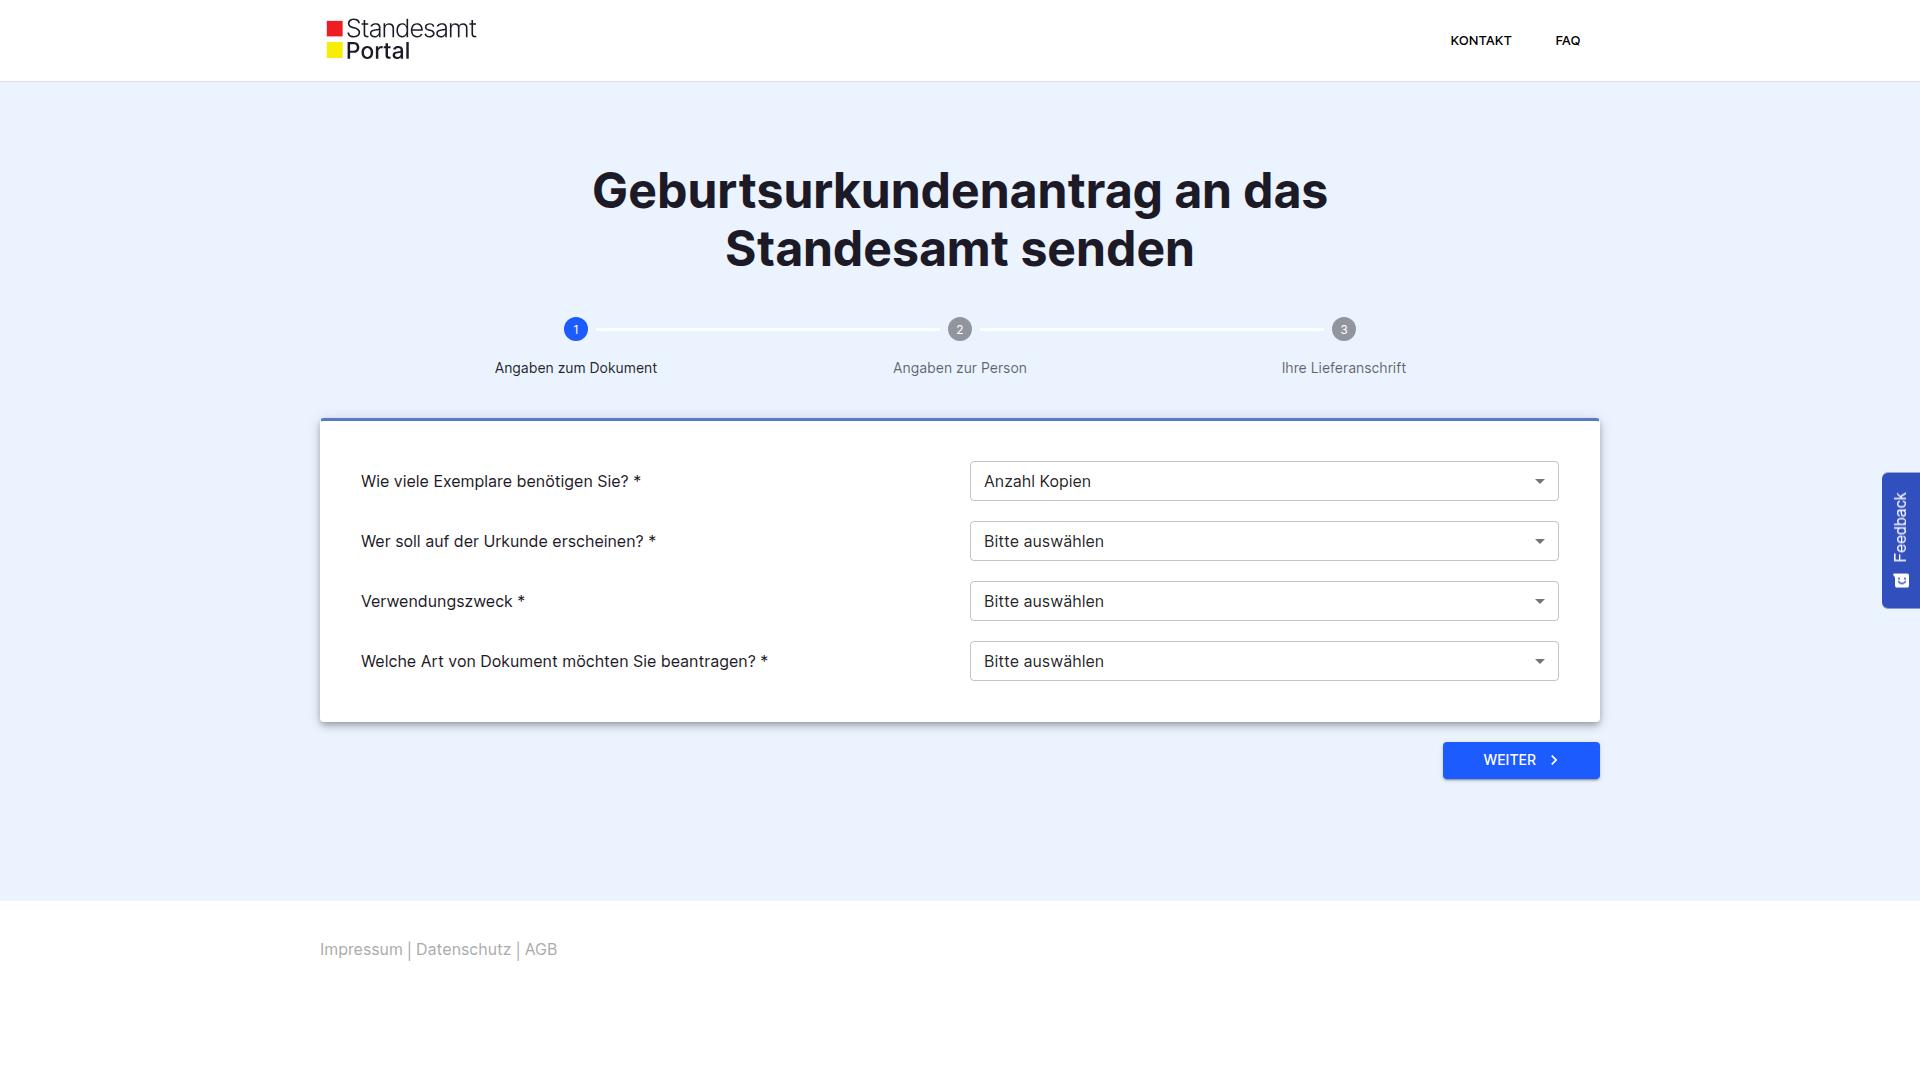Click the dropdown arrow of Anzahl Kopien
This screenshot has width=1920, height=1080.
coord(1539,481)
